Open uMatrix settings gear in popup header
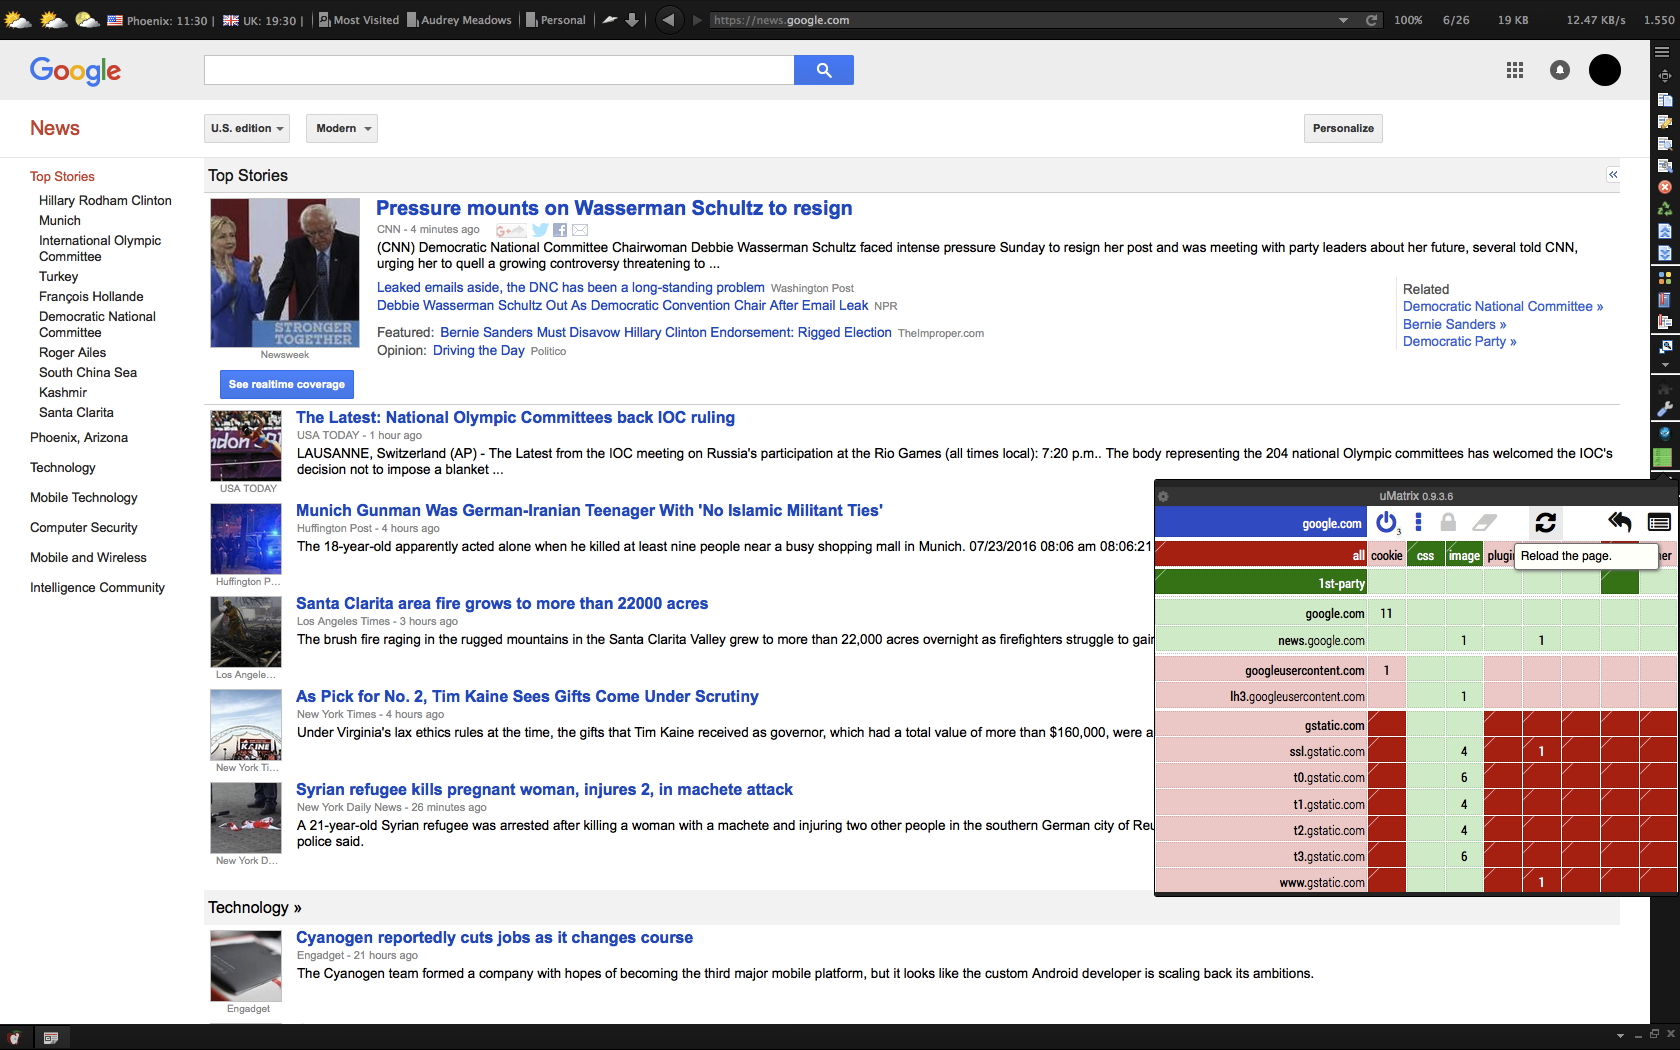This screenshot has height=1050, width=1680. [x=1163, y=496]
